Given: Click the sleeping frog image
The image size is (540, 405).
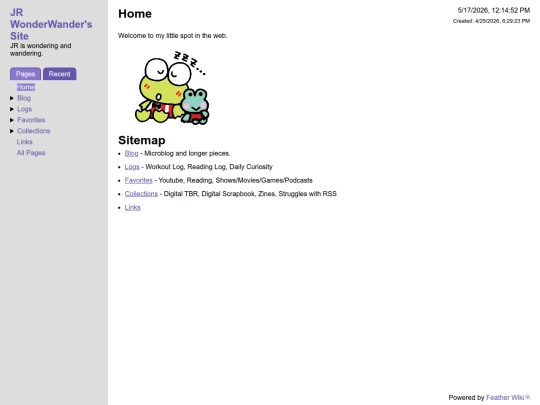Looking at the screenshot, I should [172, 88].
